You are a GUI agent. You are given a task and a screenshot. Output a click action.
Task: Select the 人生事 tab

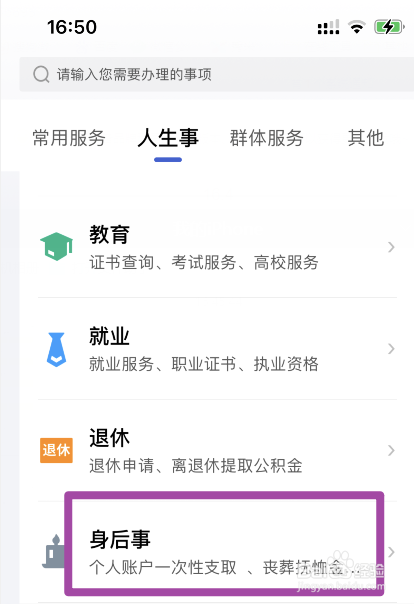point(168,138)
